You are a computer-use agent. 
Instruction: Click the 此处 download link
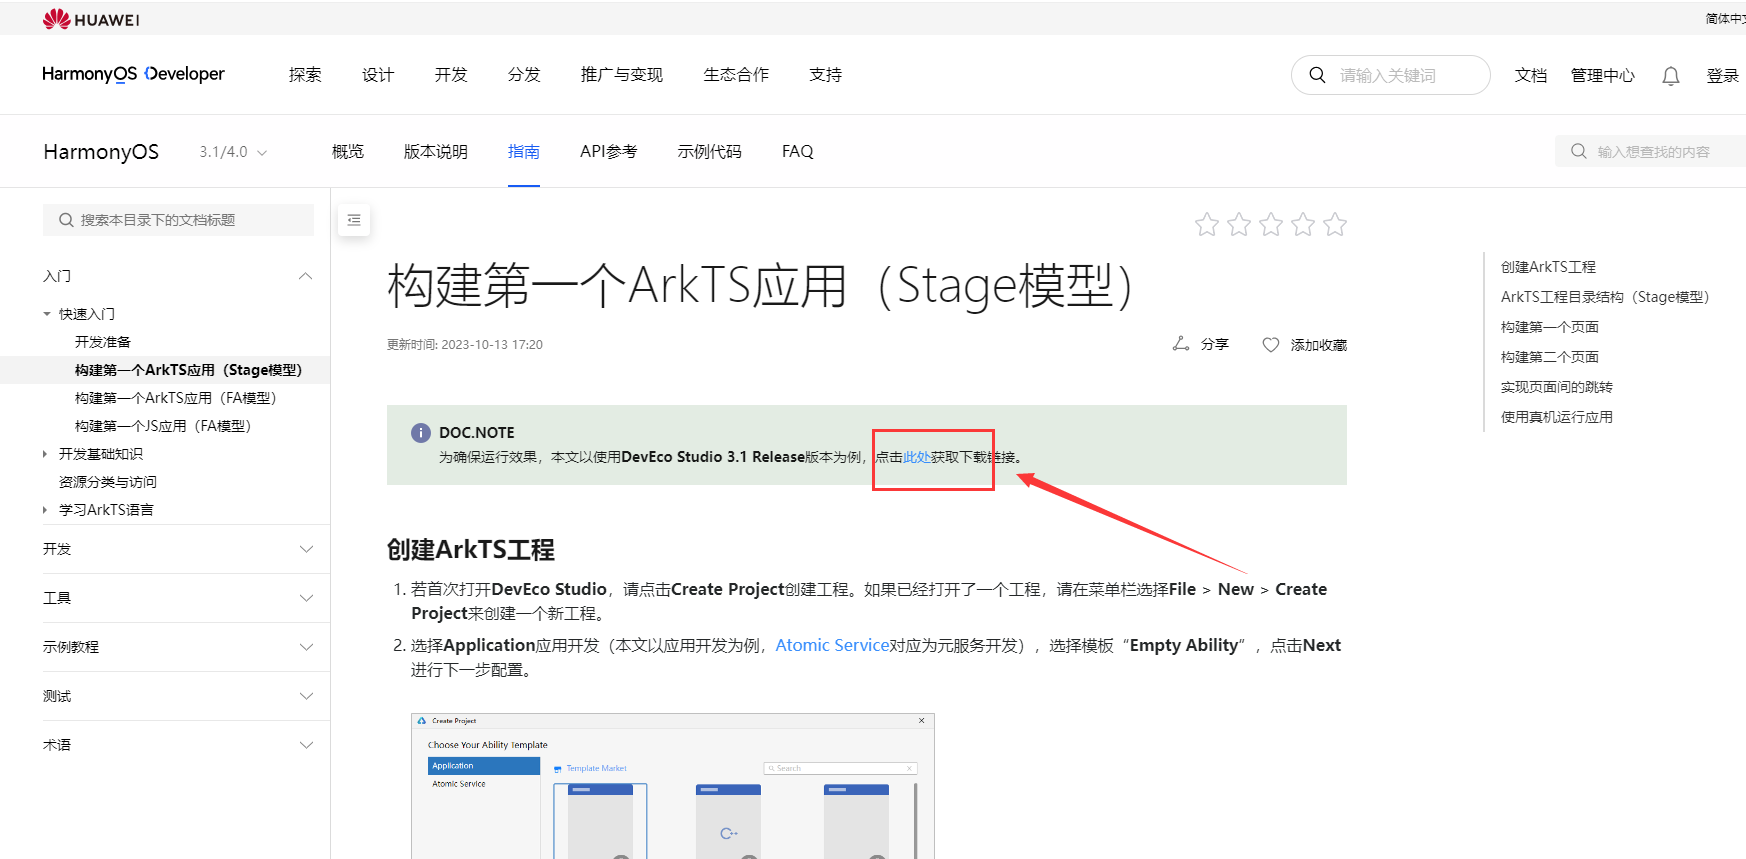[917, 457]
